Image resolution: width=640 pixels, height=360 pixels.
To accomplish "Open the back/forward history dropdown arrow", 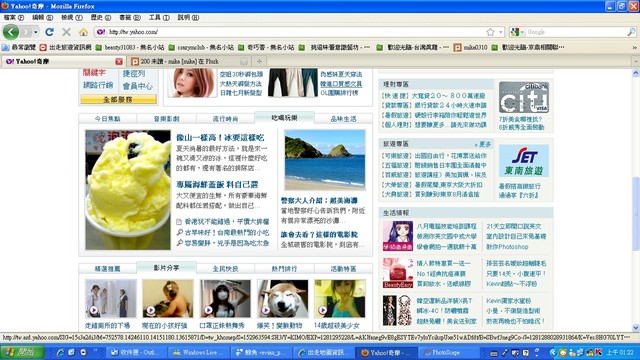I will click(x=36, y=32).
